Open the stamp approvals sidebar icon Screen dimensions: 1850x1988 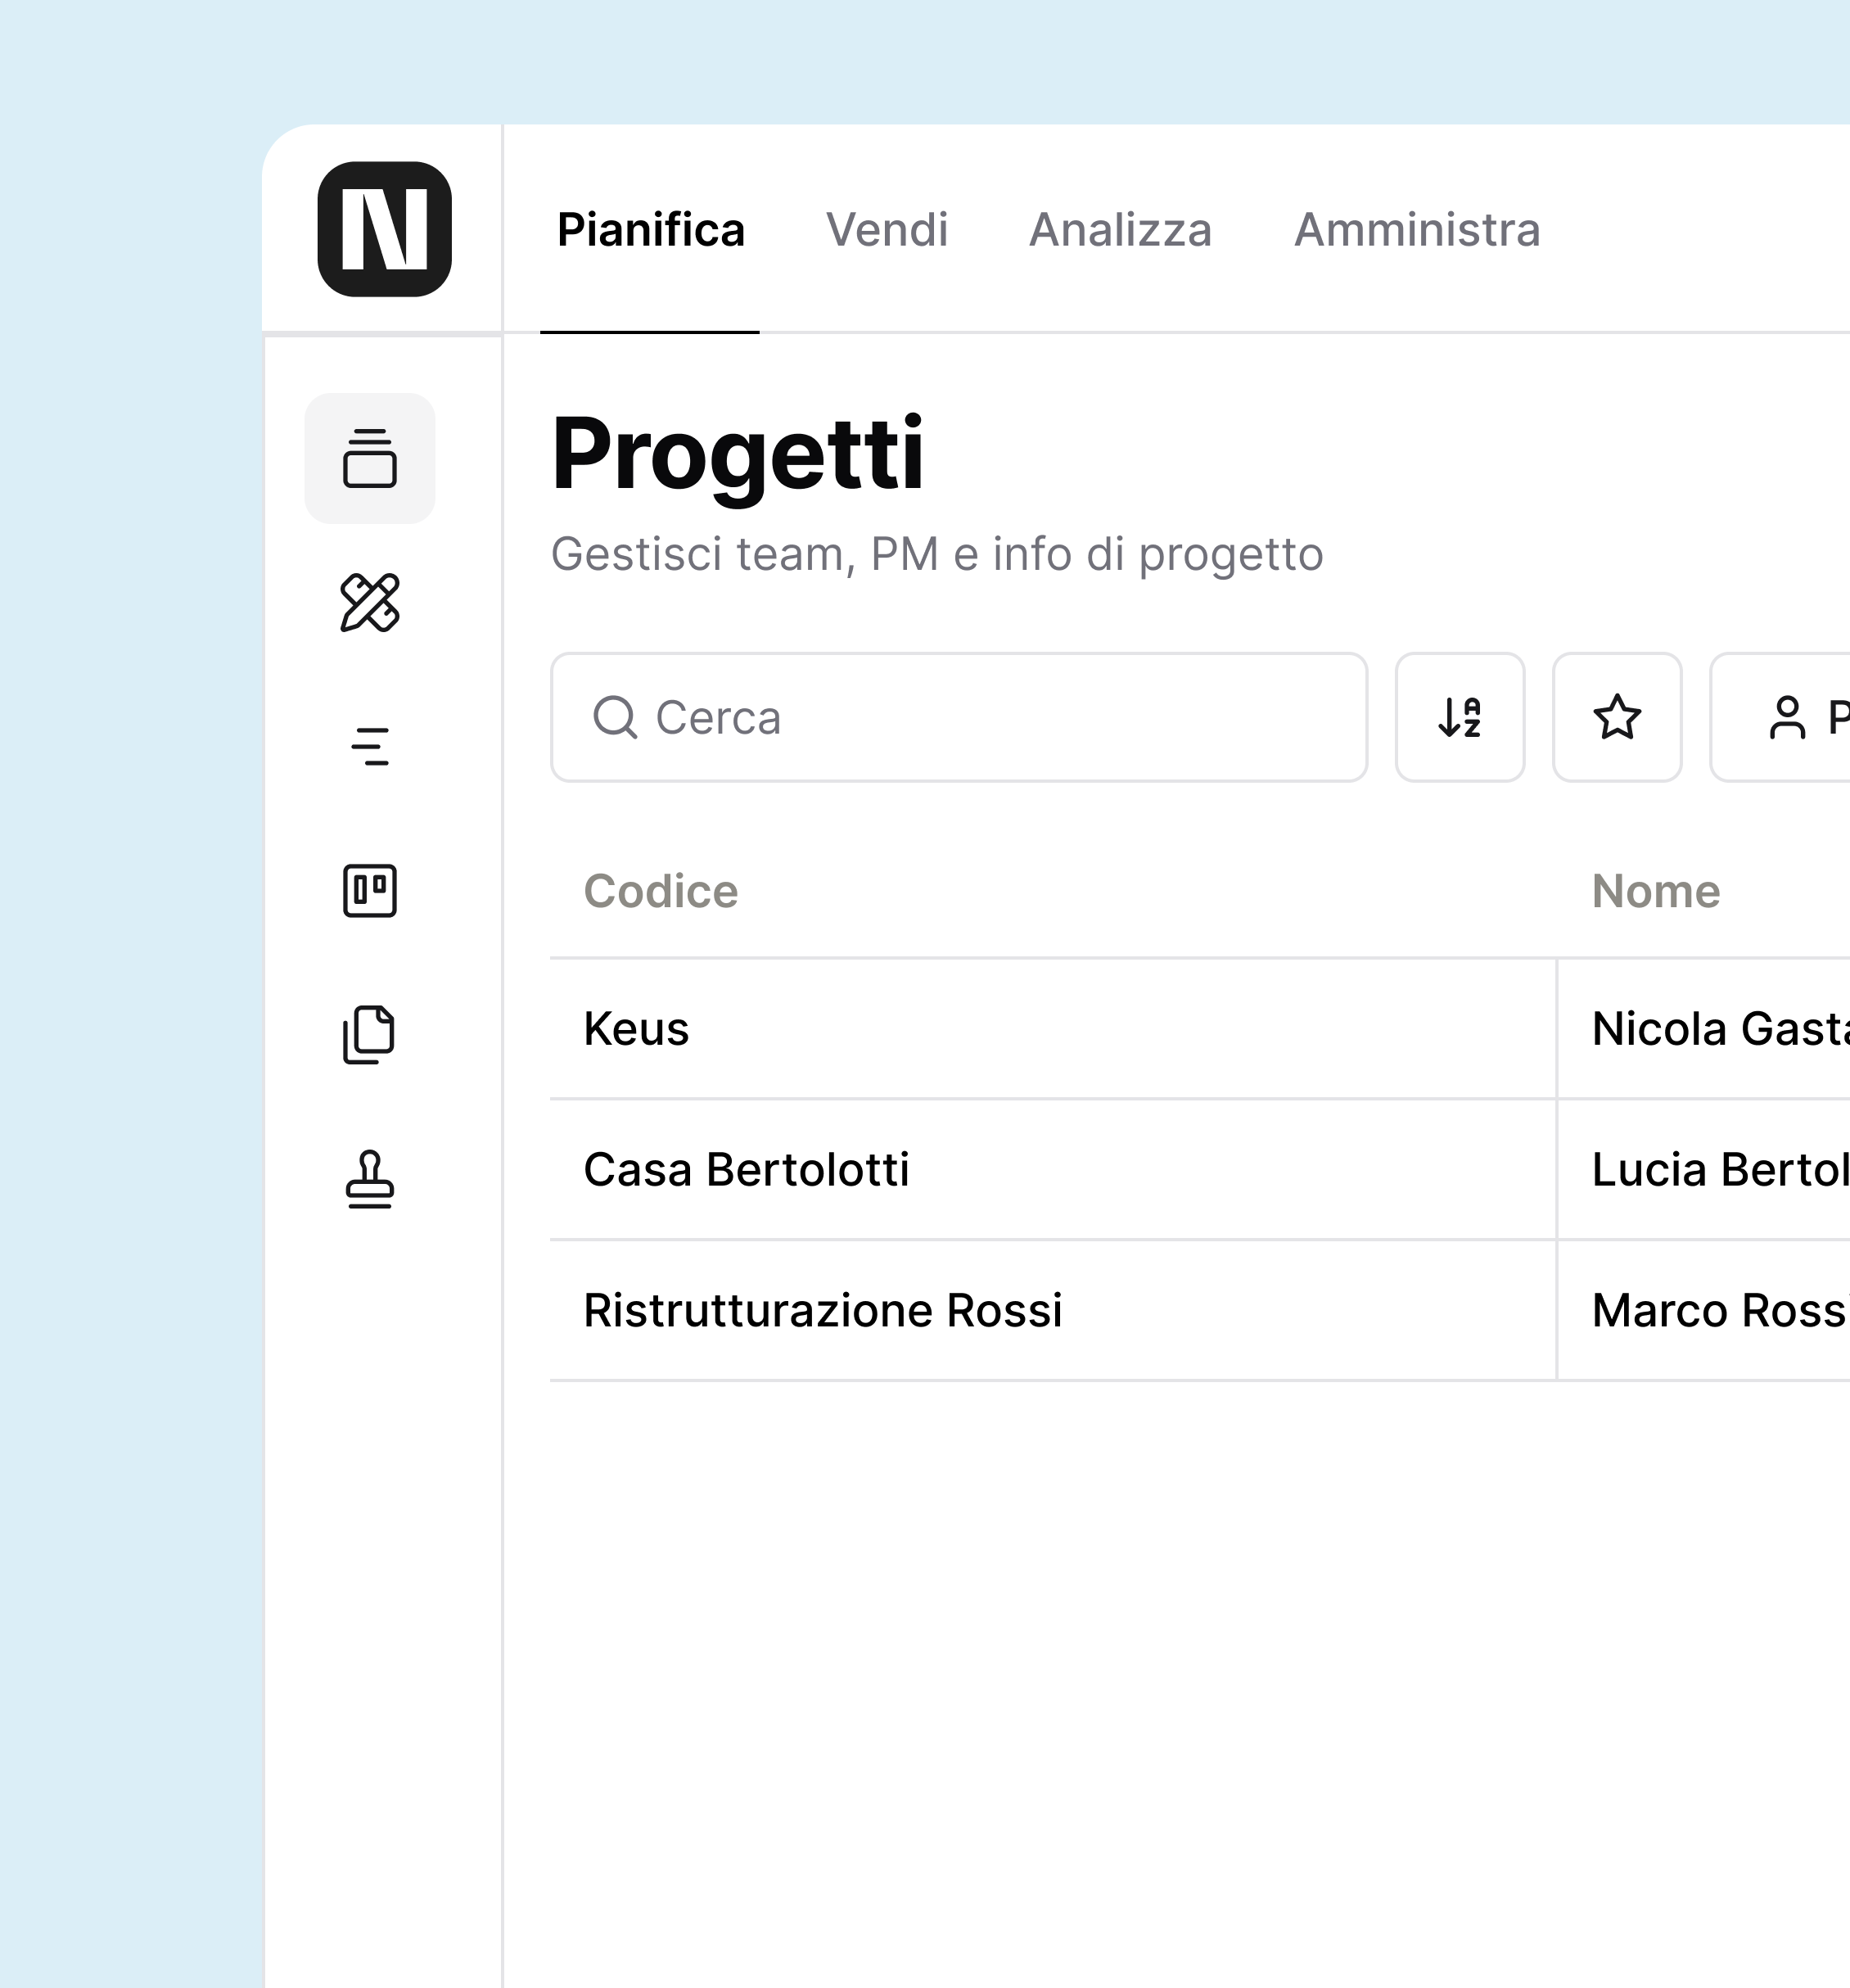tap(370, 1178)
